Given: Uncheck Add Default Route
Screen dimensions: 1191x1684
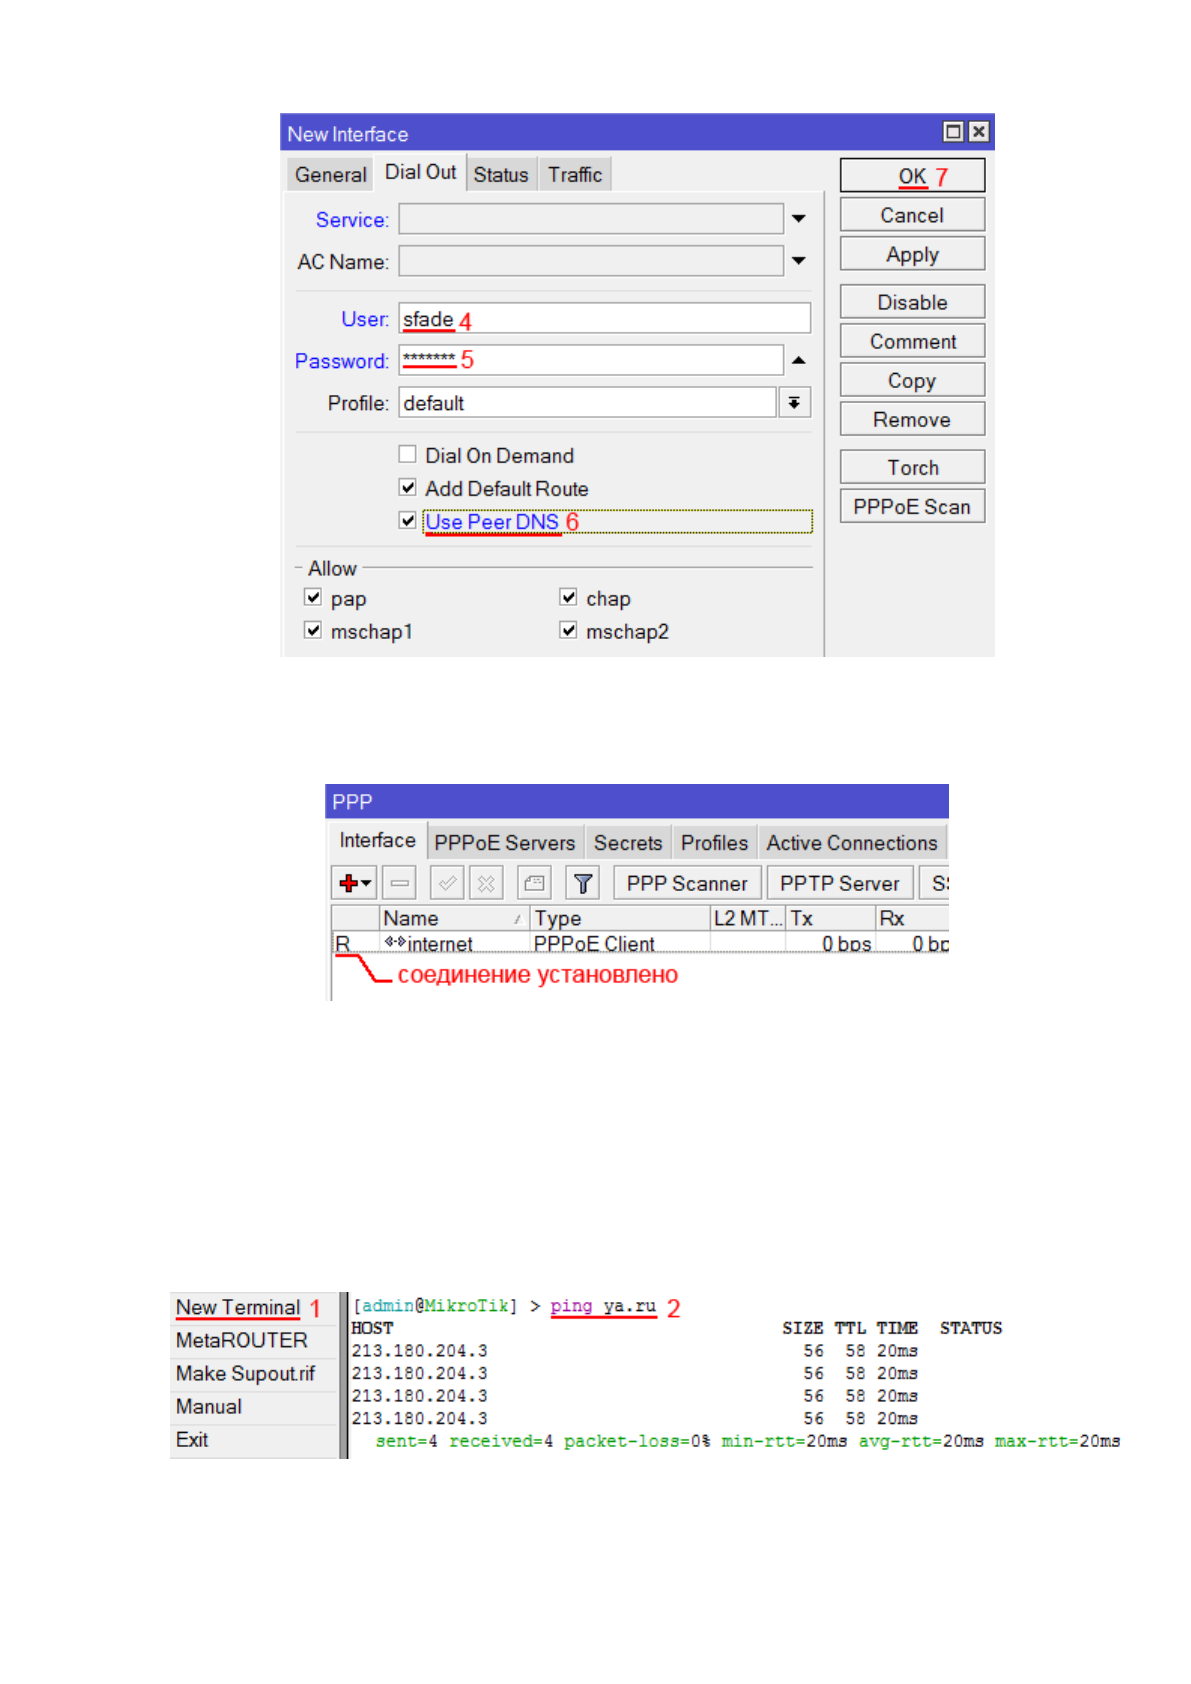Looking at the screenshot, I should [407, 488].
